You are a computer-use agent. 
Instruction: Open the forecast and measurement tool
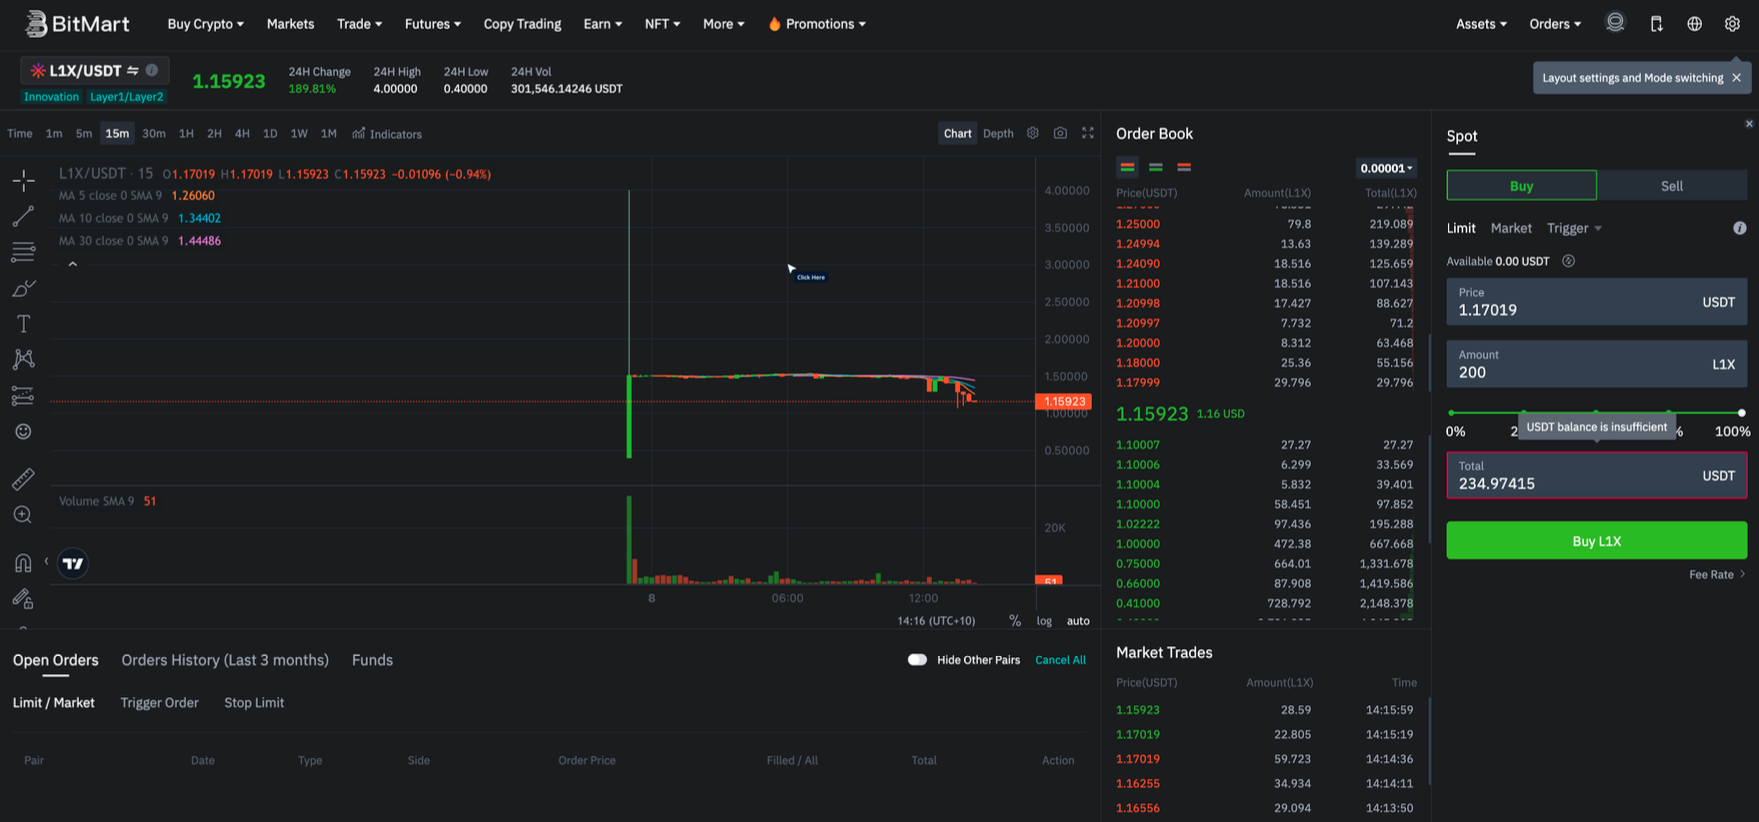[23, 396]
